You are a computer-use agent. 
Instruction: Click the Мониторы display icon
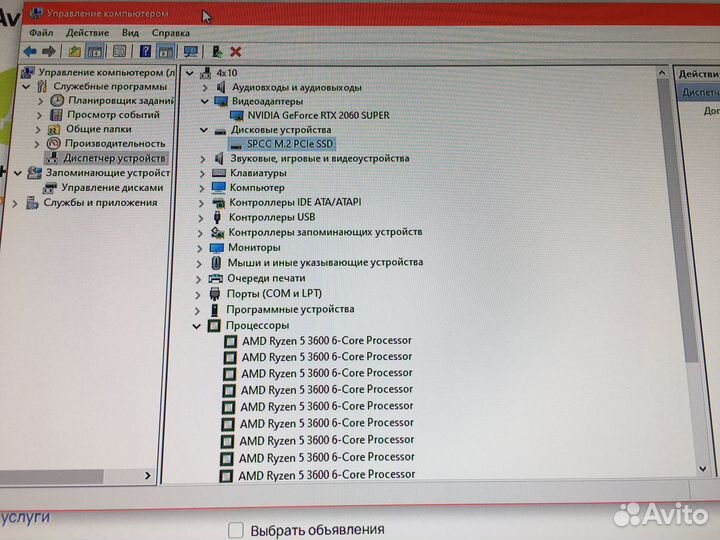tap(216, 248)
